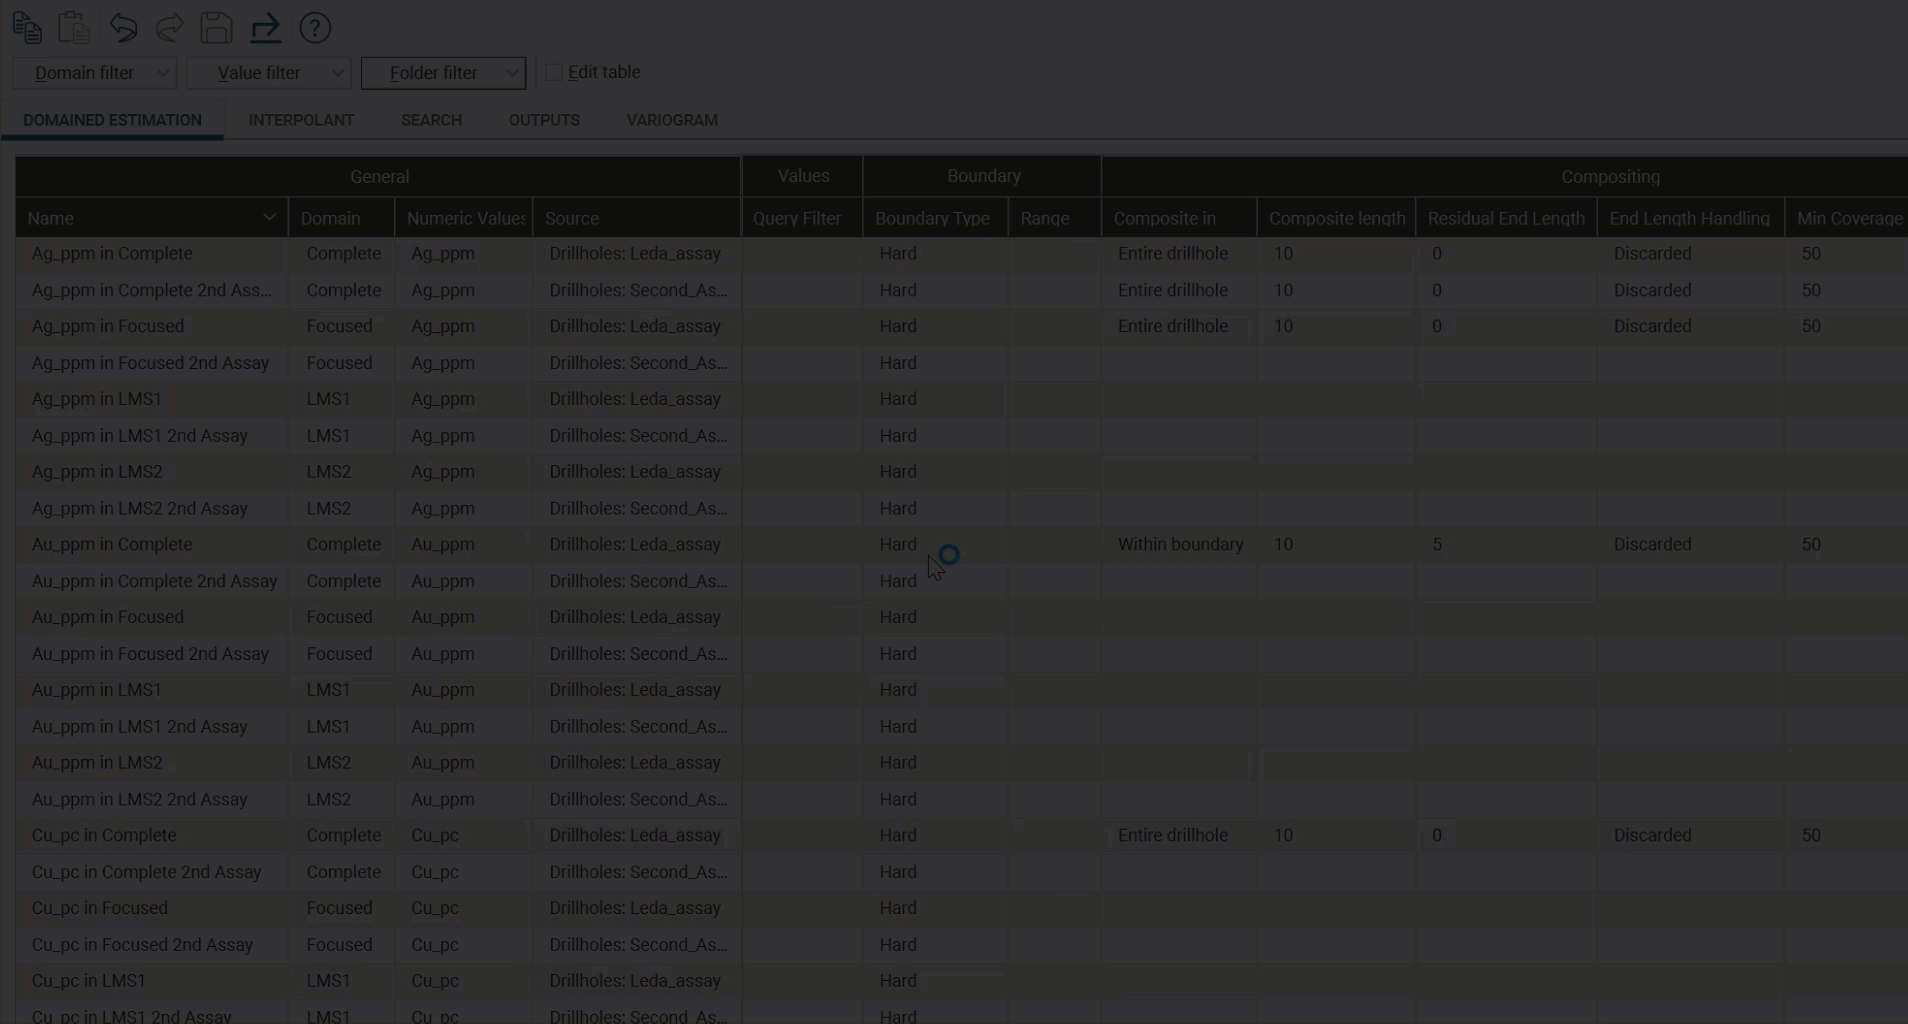The image size is (1908, 1024).
Task: Click the Export arrow icon
Action: (265, 28)
